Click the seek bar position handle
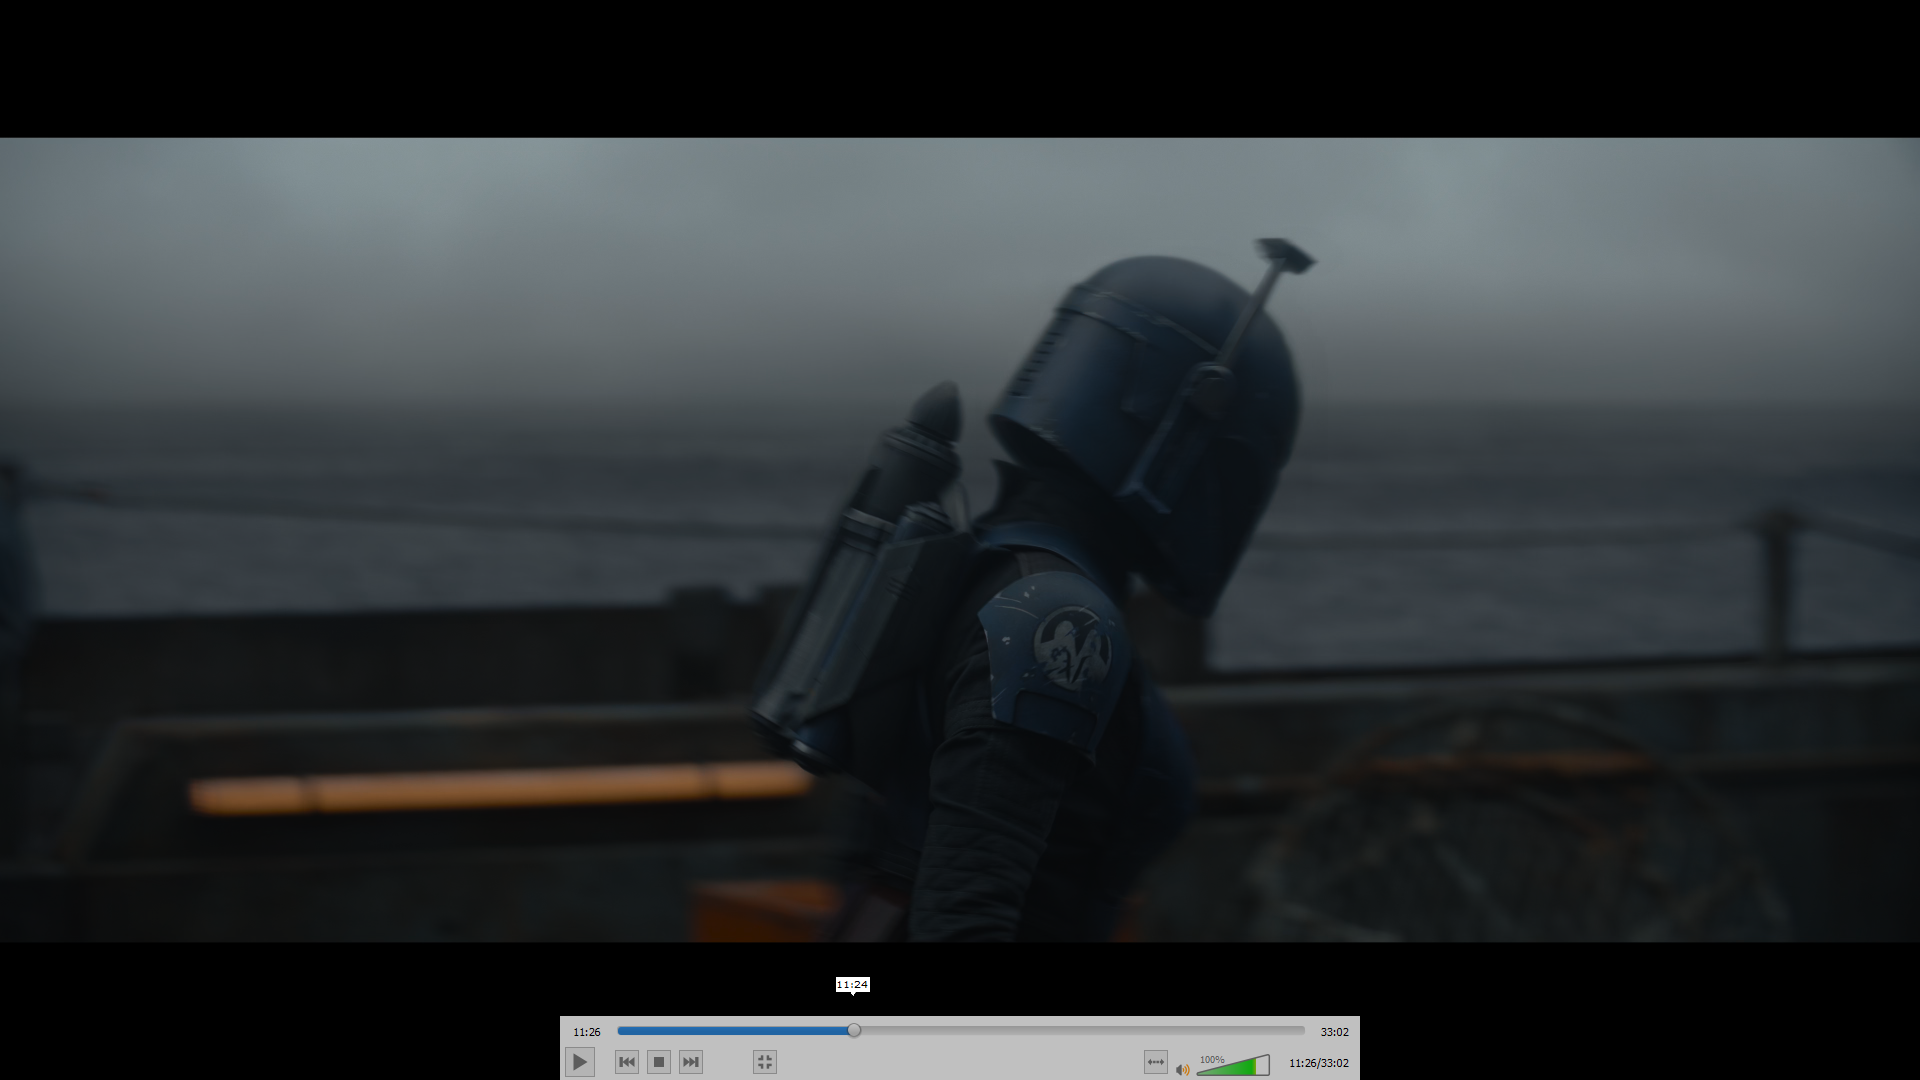Screen dimensions: 1920x1080 [x=854, y=1030]
